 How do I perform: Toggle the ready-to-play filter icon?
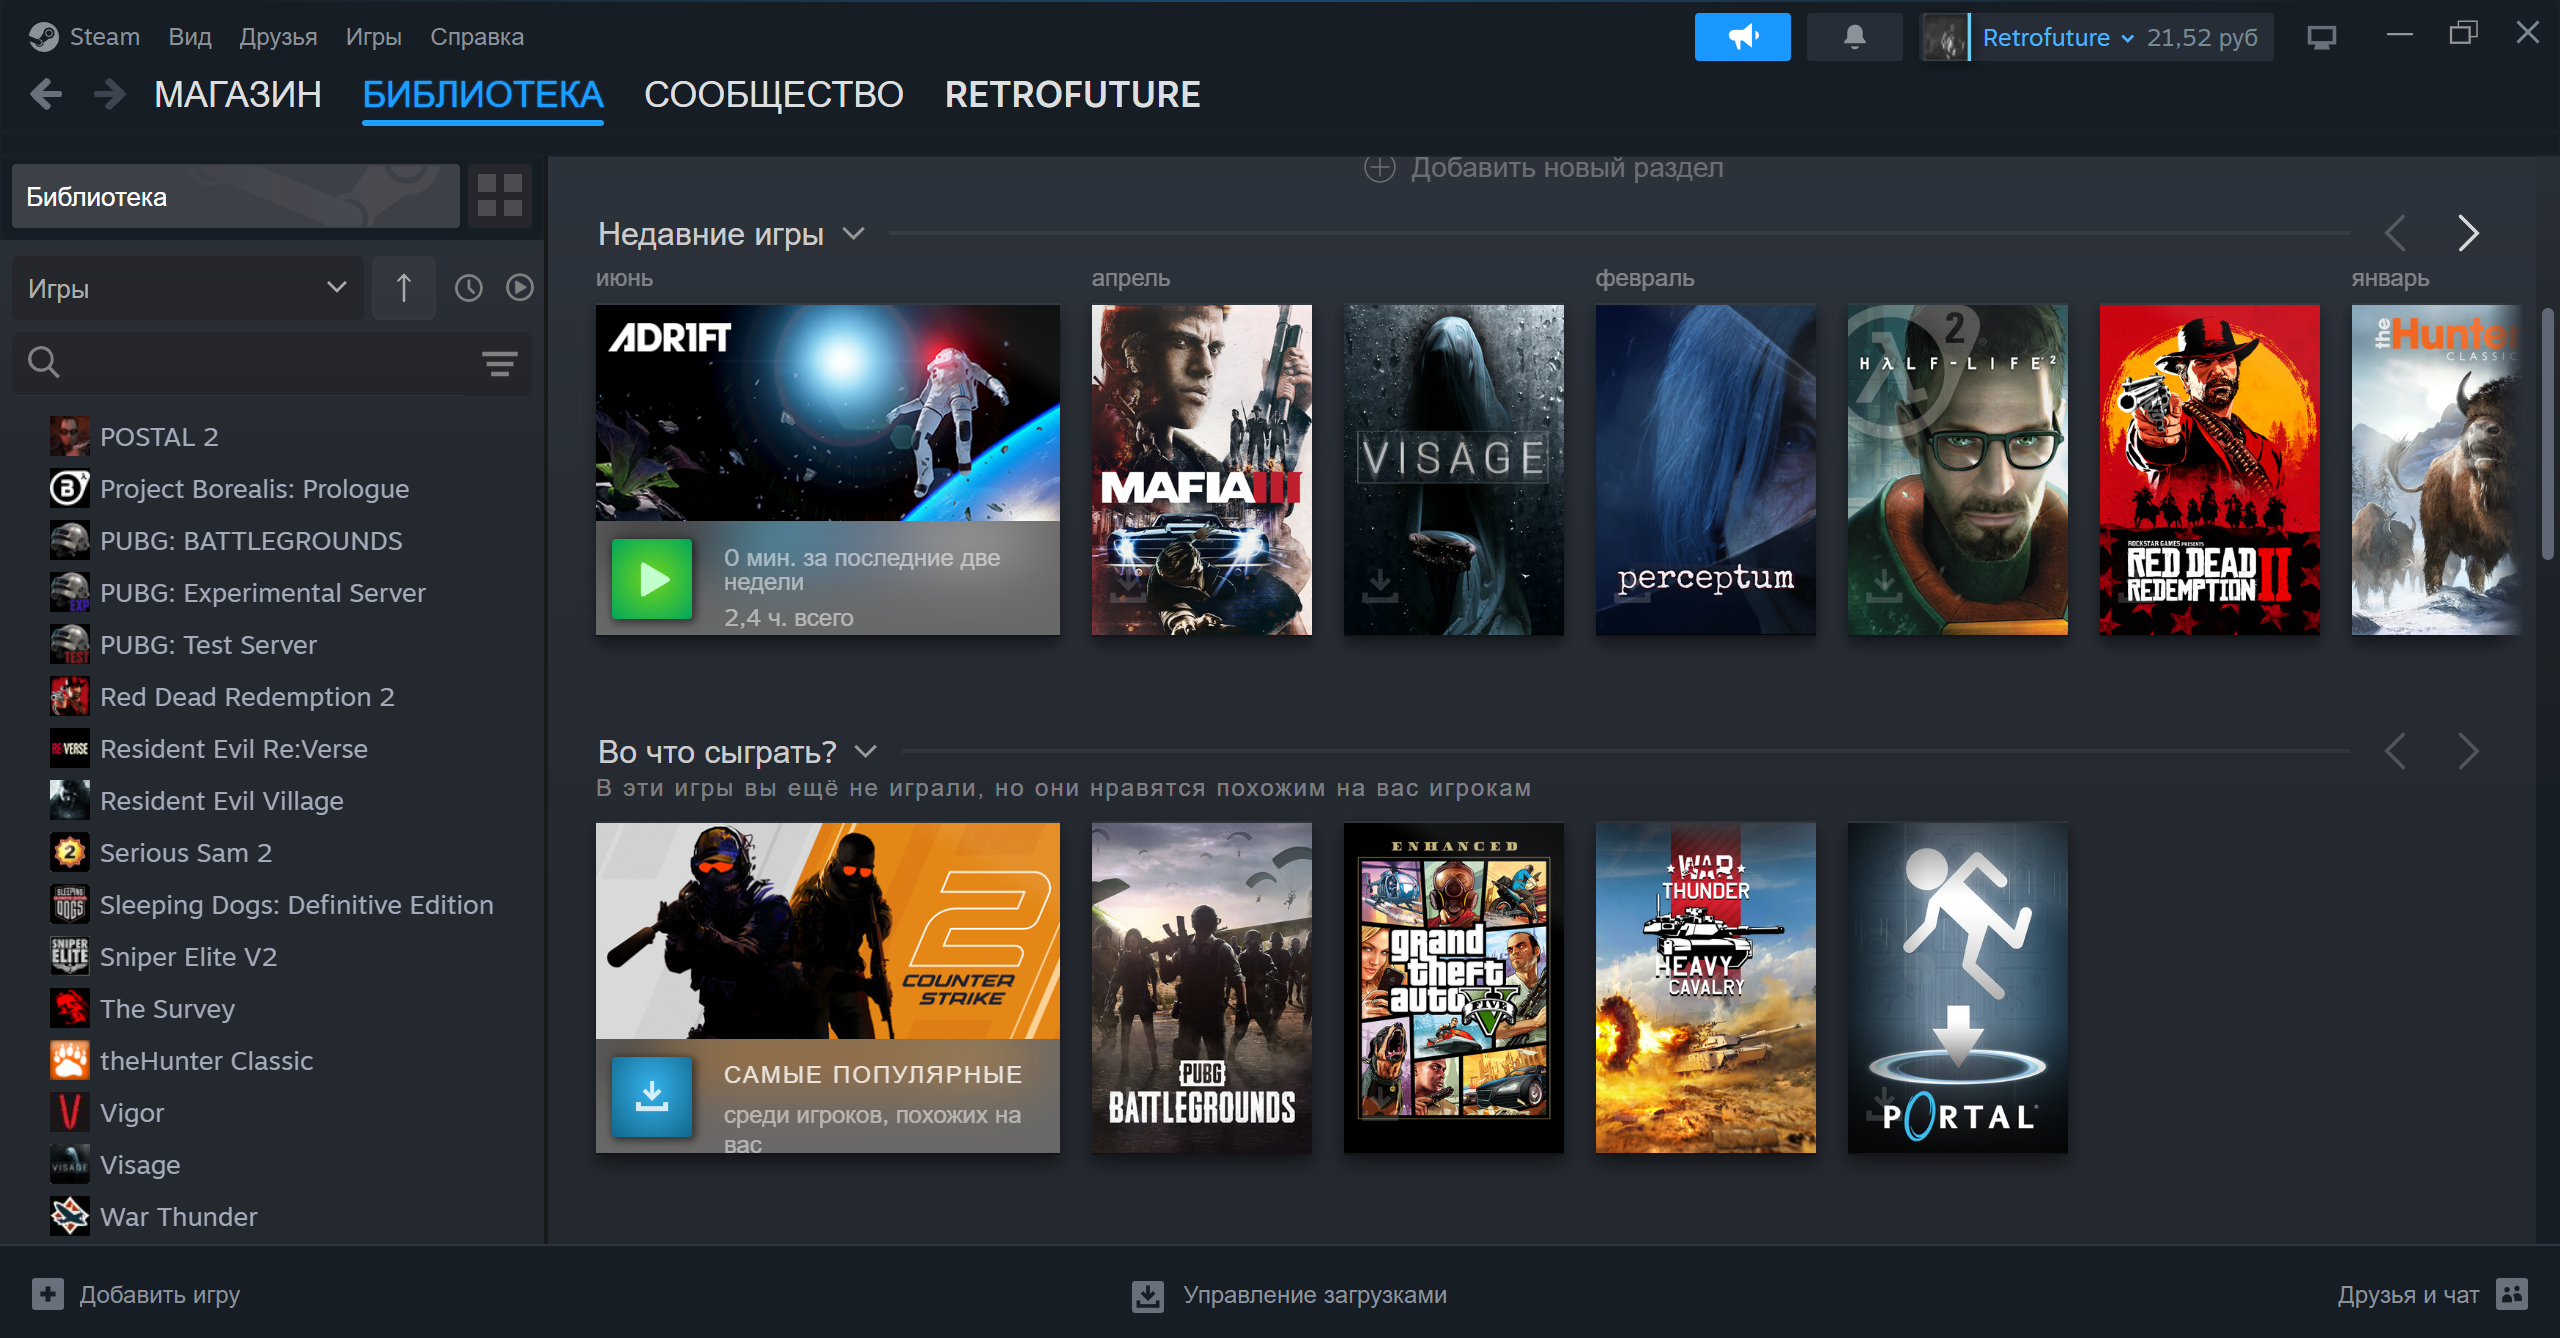[x=519, y=288]
